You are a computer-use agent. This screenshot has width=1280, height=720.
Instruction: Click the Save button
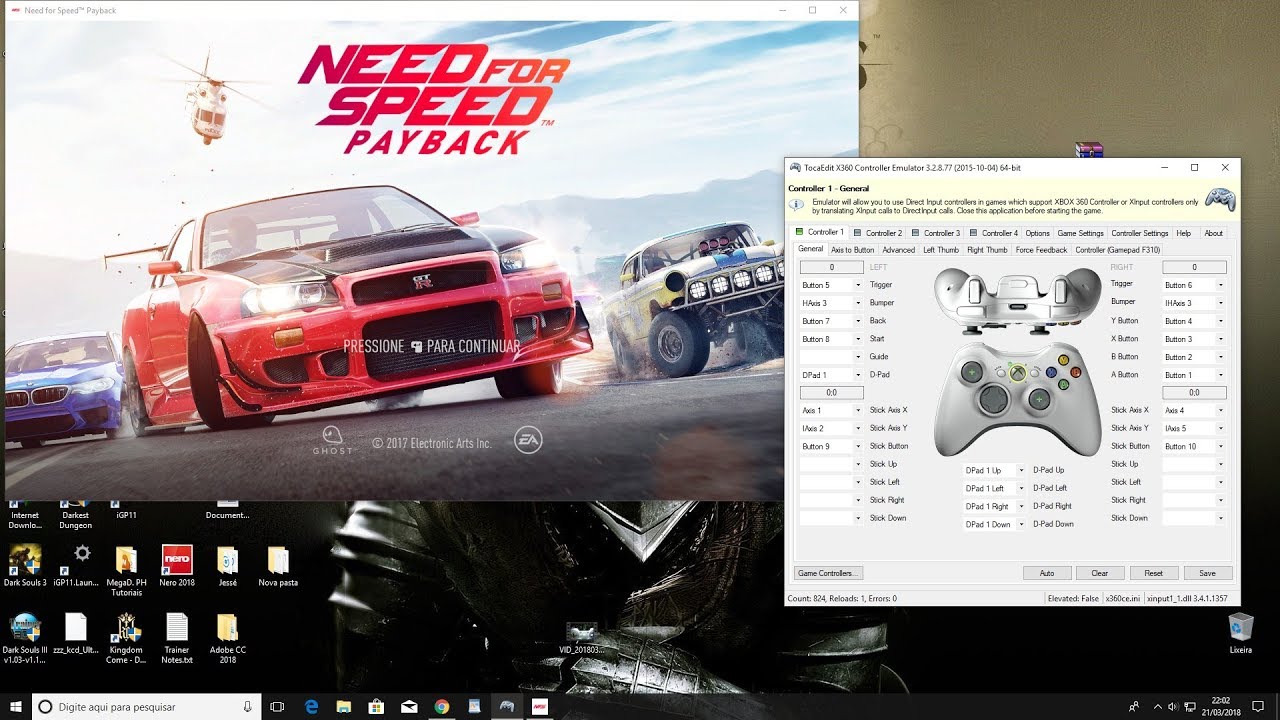coord(1207,573)
